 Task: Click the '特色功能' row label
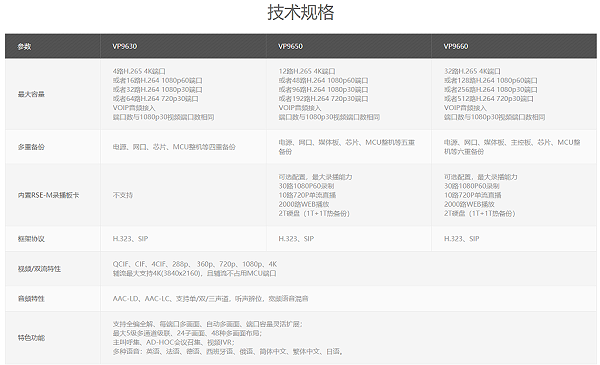31,338
